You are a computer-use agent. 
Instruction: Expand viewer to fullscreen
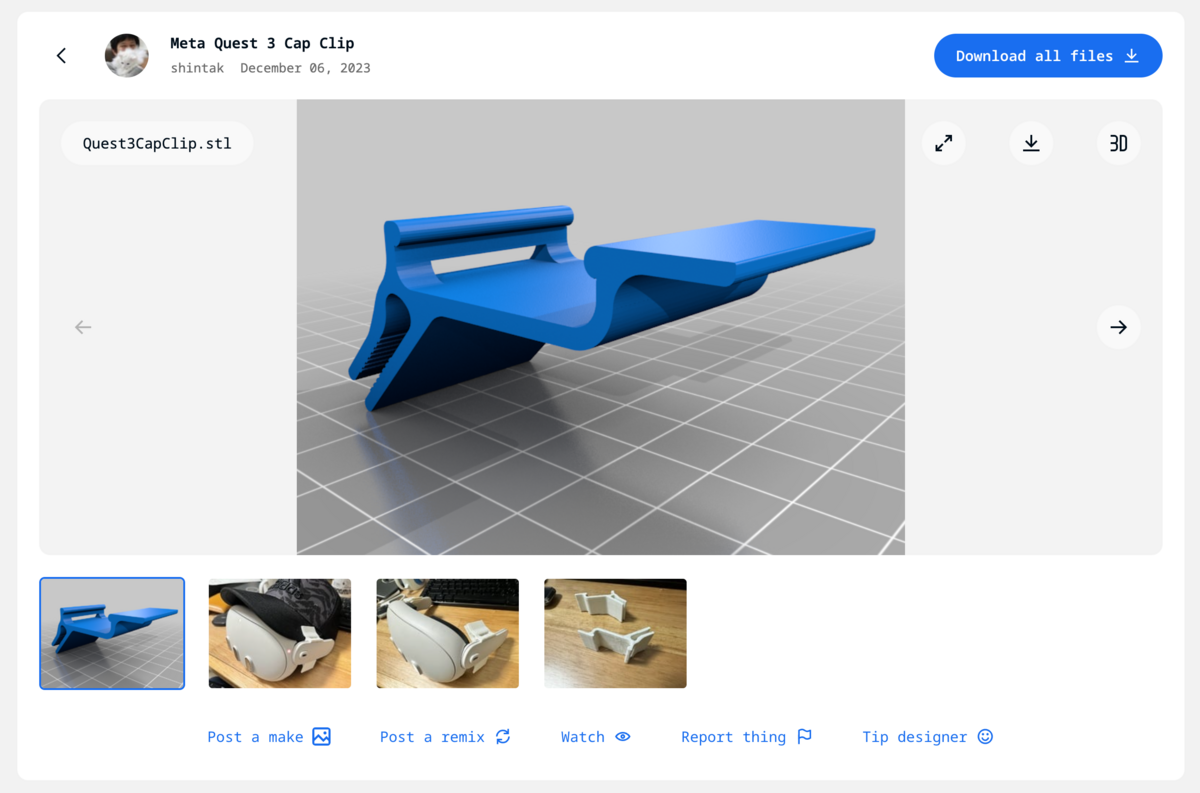tap(943, 143)
